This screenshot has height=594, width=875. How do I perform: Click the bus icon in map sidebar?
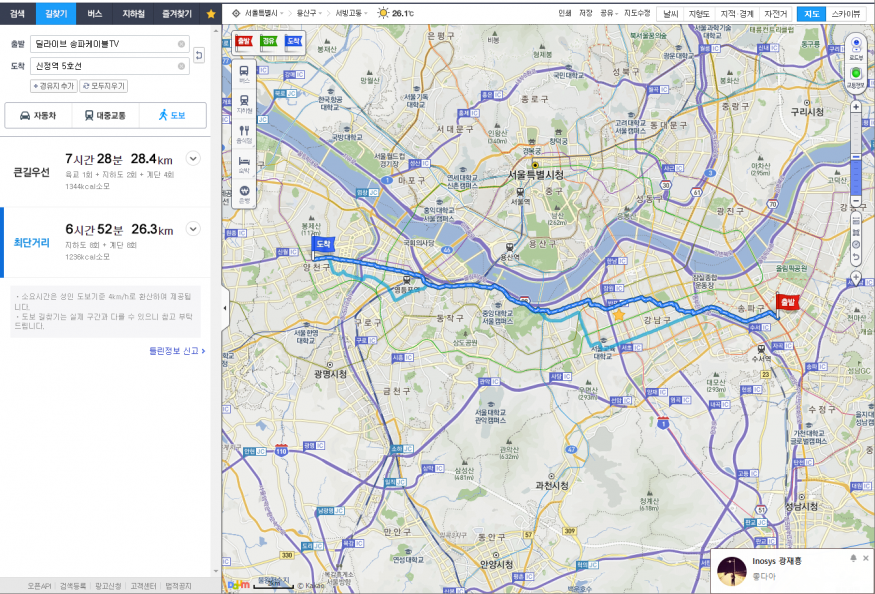244,72
